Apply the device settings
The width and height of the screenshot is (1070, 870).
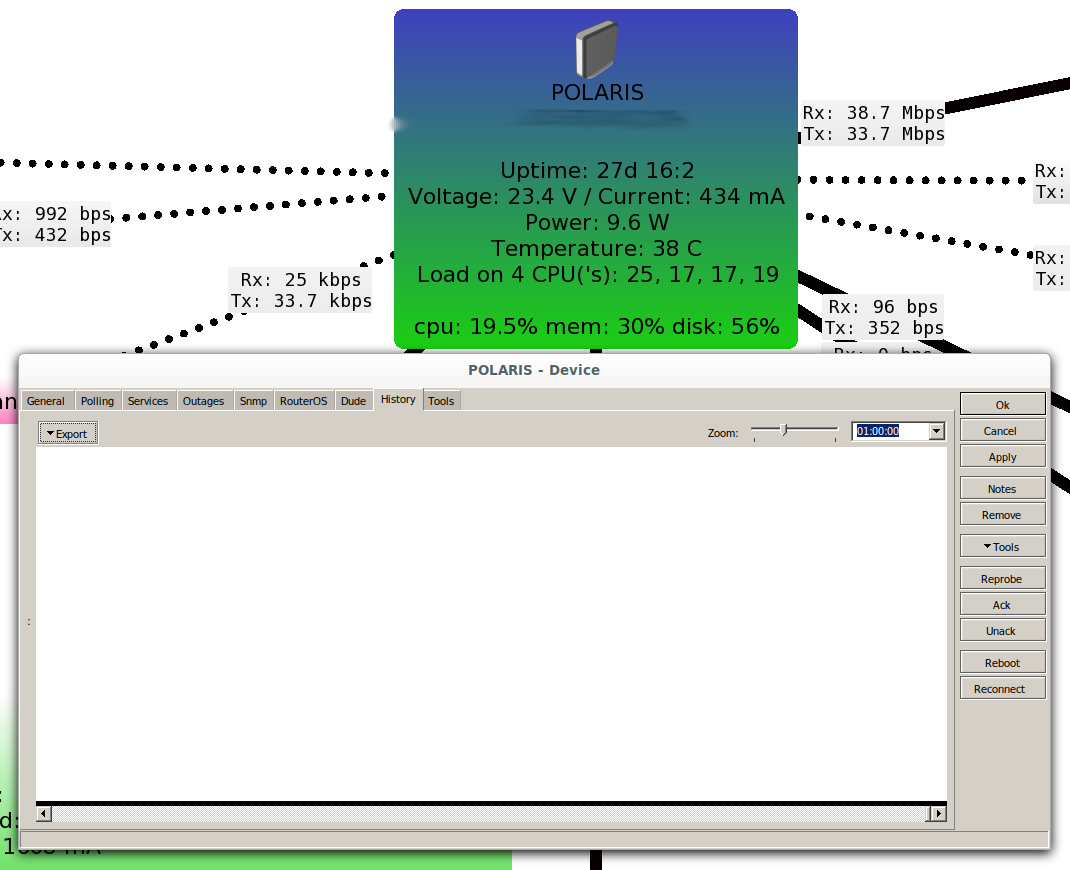[x=1002, y=456]
